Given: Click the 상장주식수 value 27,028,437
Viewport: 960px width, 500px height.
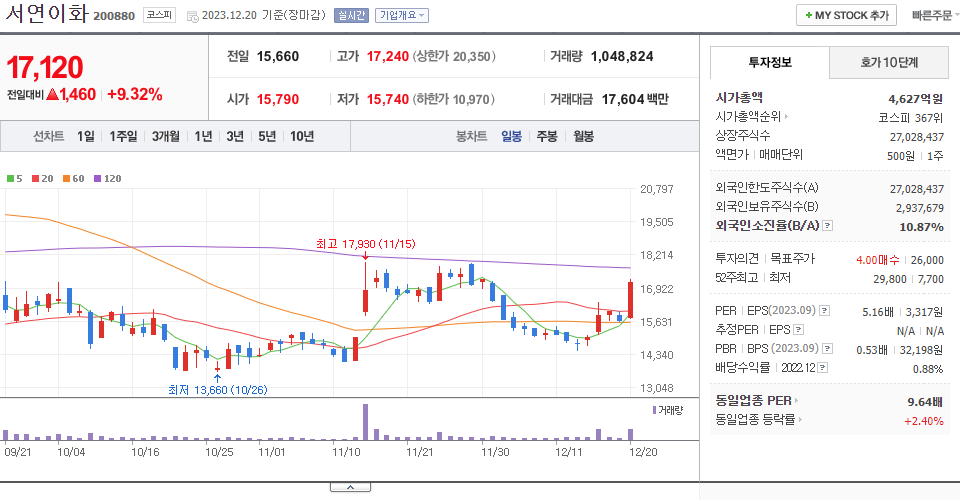Looking at the screenshot, I should pos(917,137).
